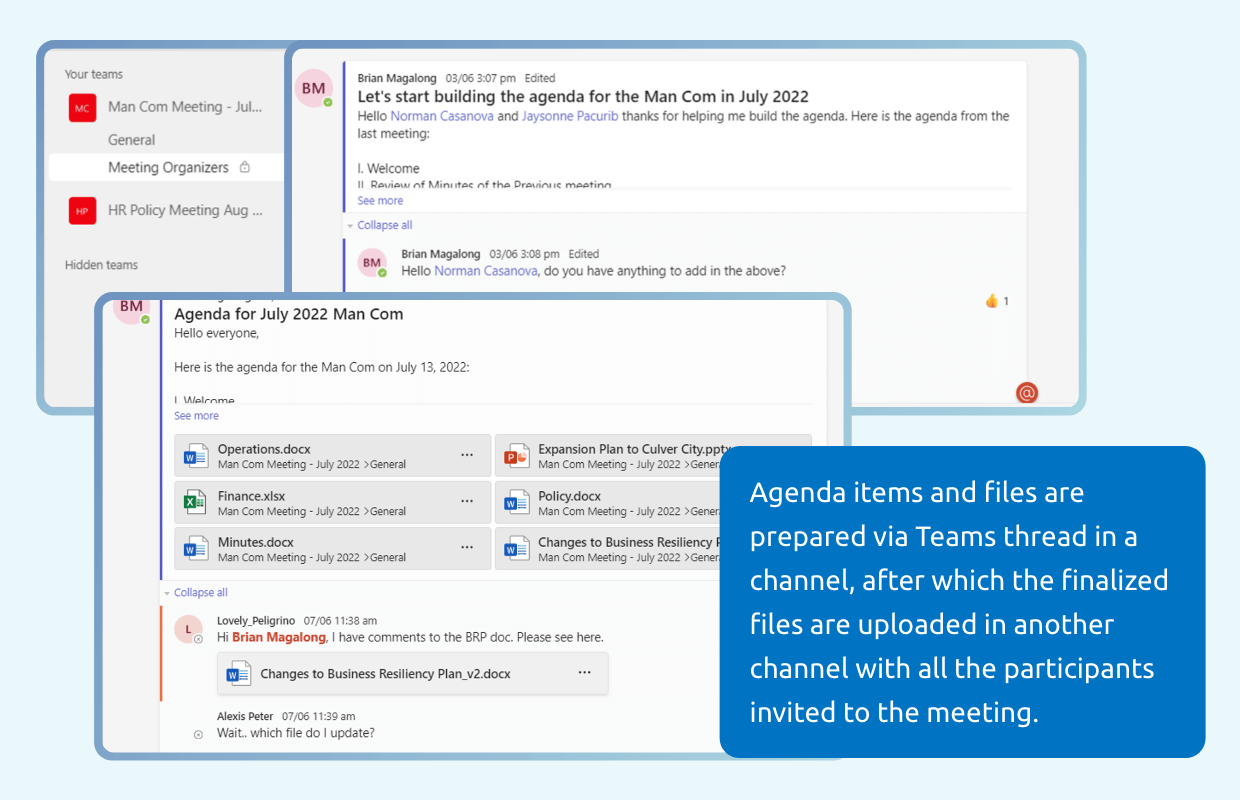Select the Meeting Organizers channel
This screenshot has width=1240, height=800.
click(x=168, y=168)
